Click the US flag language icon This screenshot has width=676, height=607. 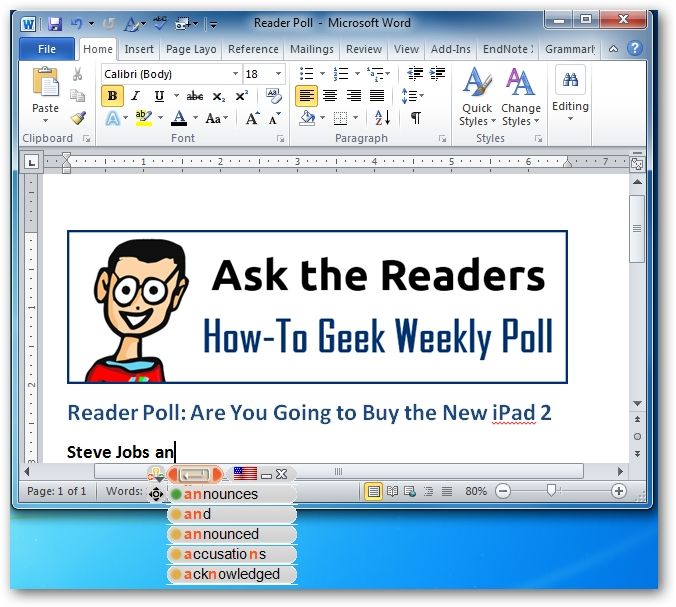(245, 474)
